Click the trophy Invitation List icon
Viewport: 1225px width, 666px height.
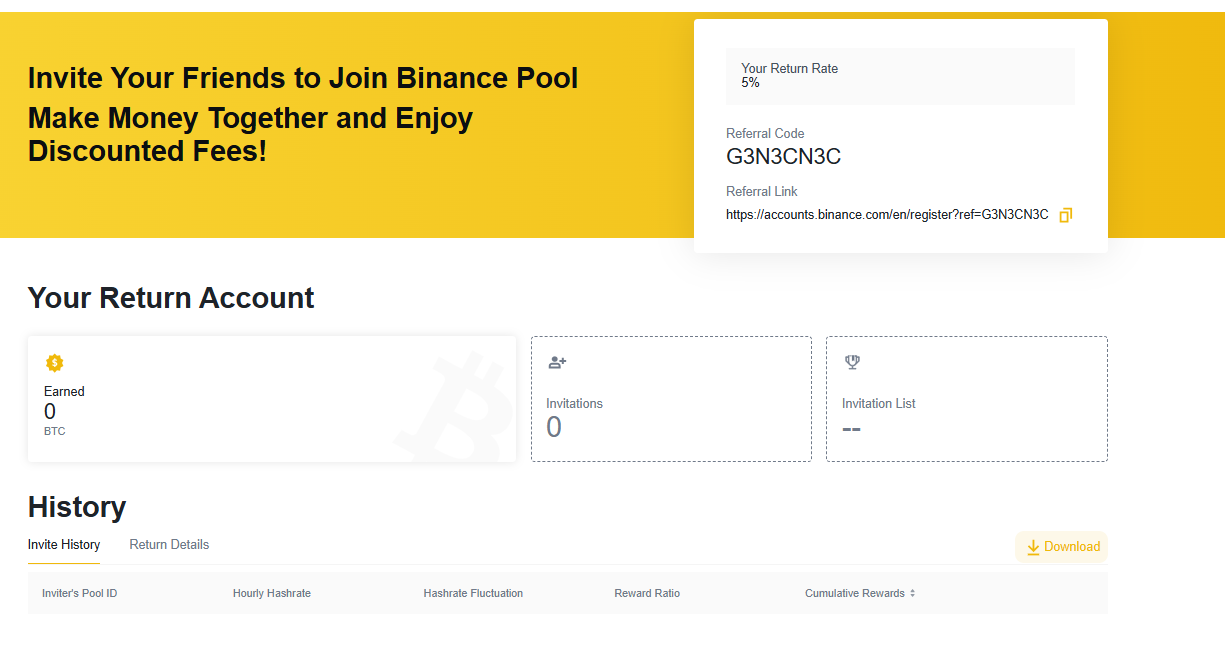pyautogui.click(x=852, y=363)
